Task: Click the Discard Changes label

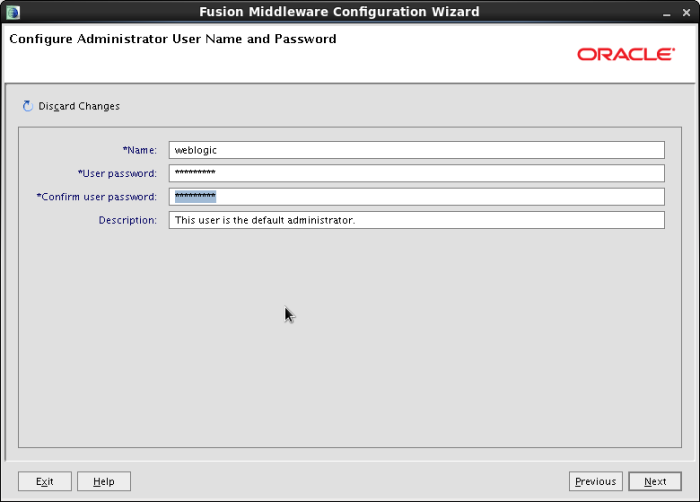Action: pyautogui.click(x=79, y=106)
